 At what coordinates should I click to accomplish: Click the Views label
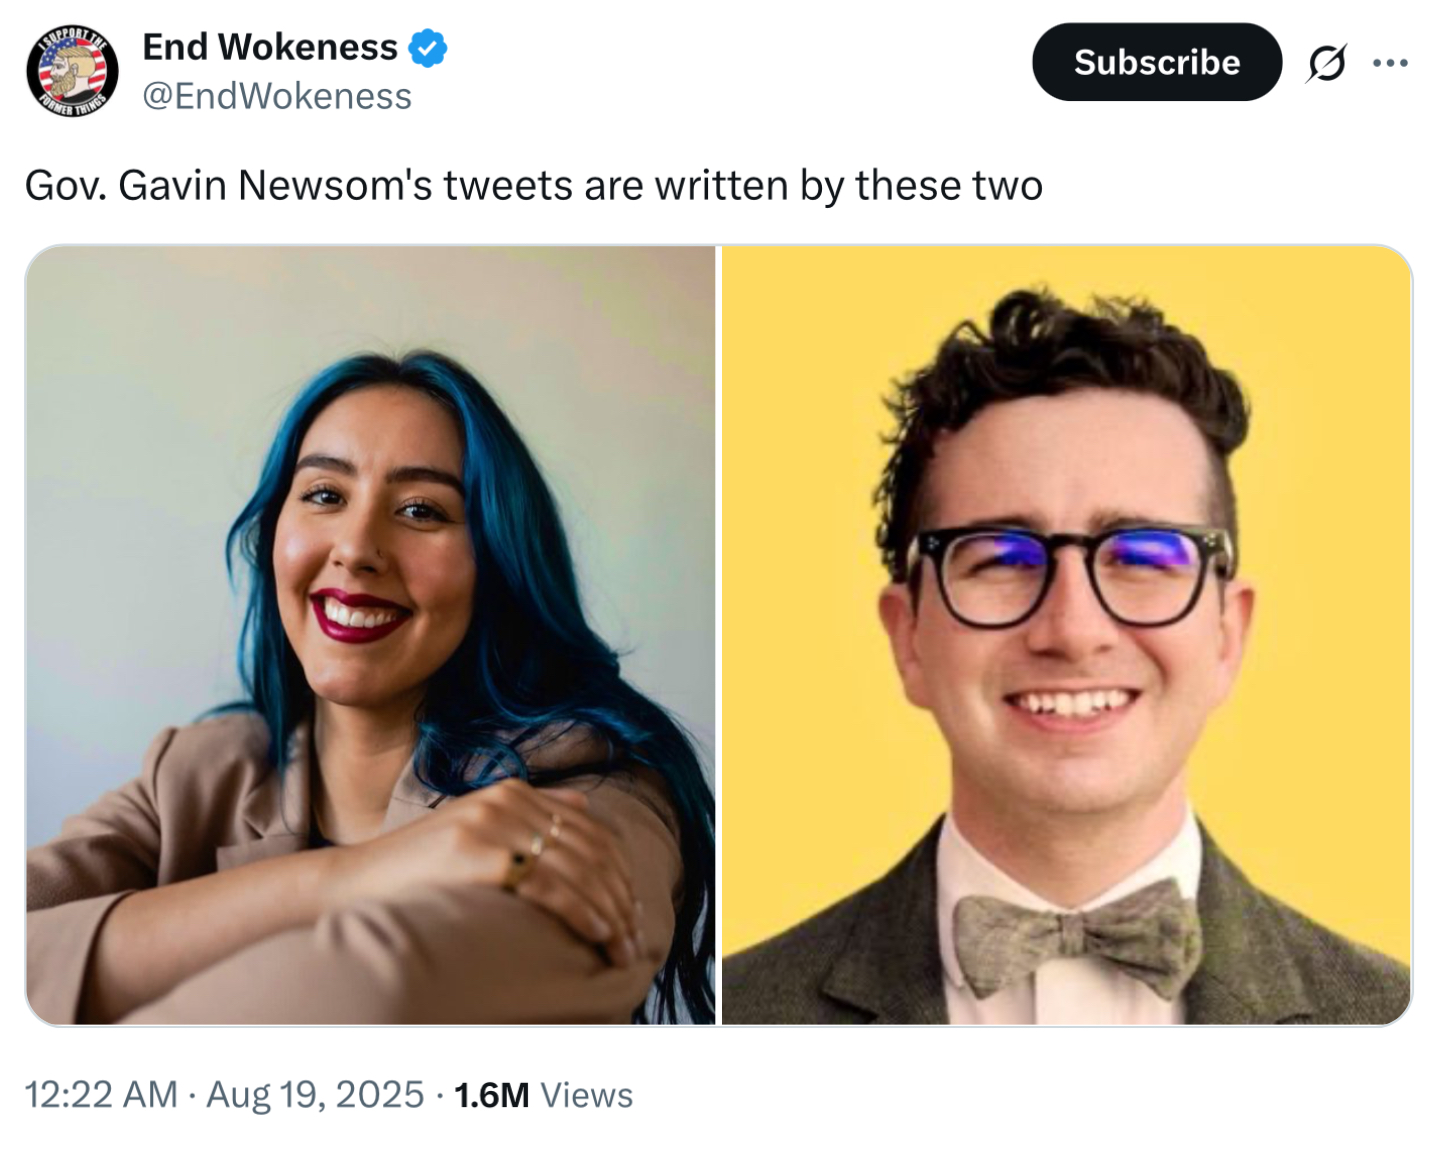[587, 1095]
